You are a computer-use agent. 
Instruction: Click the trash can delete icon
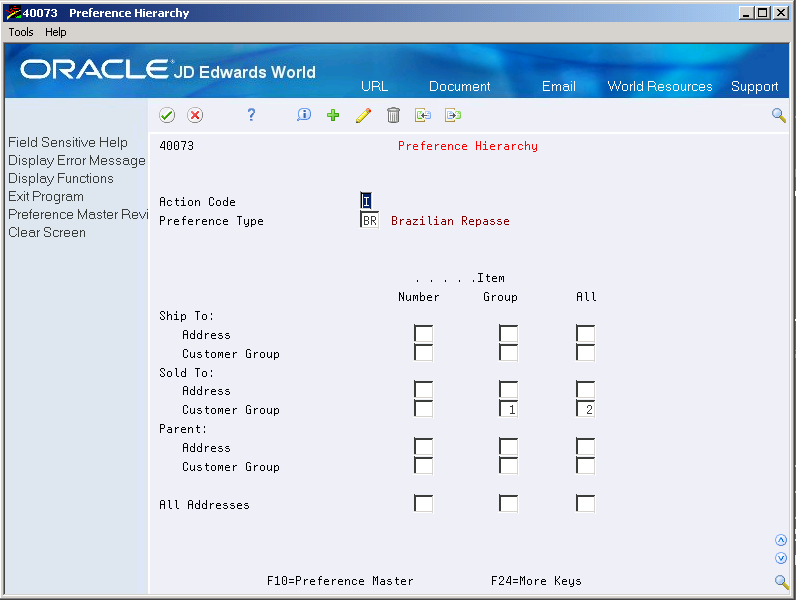pos(393,115)
